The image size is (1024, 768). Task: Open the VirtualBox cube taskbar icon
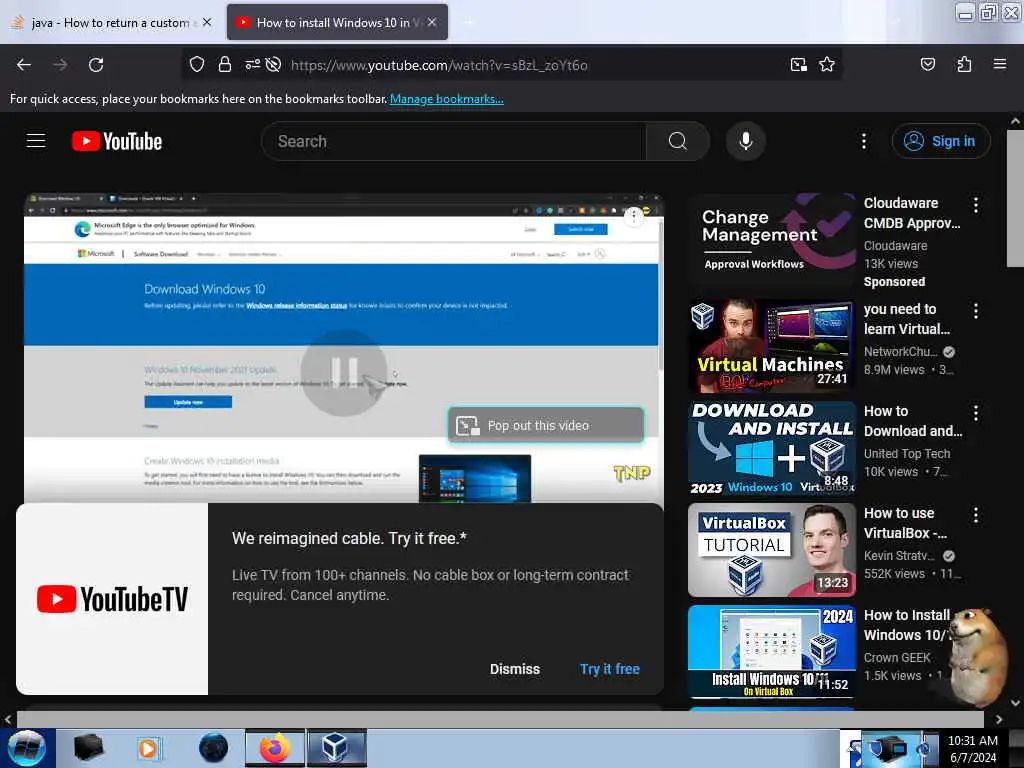coord(336,748)
